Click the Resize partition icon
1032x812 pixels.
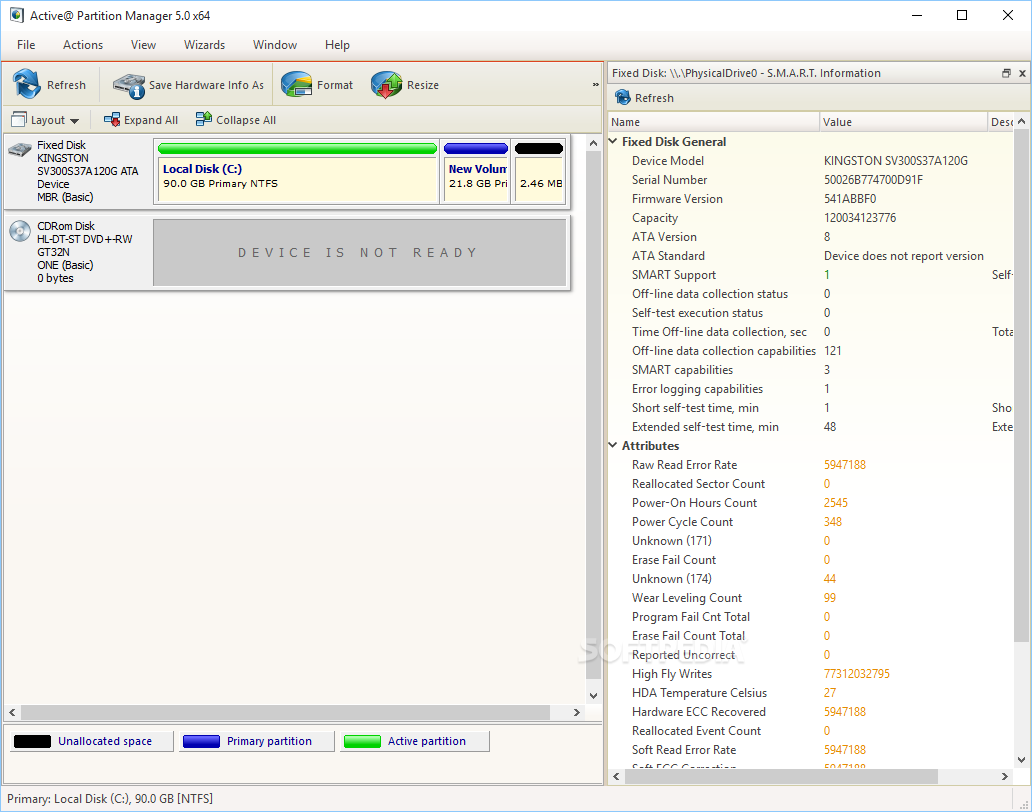386,85
